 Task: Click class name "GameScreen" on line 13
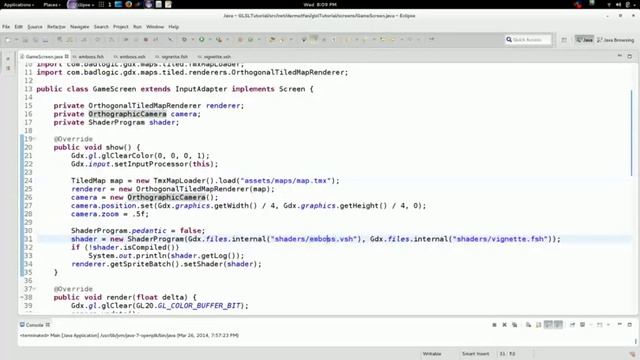[114, 89]
